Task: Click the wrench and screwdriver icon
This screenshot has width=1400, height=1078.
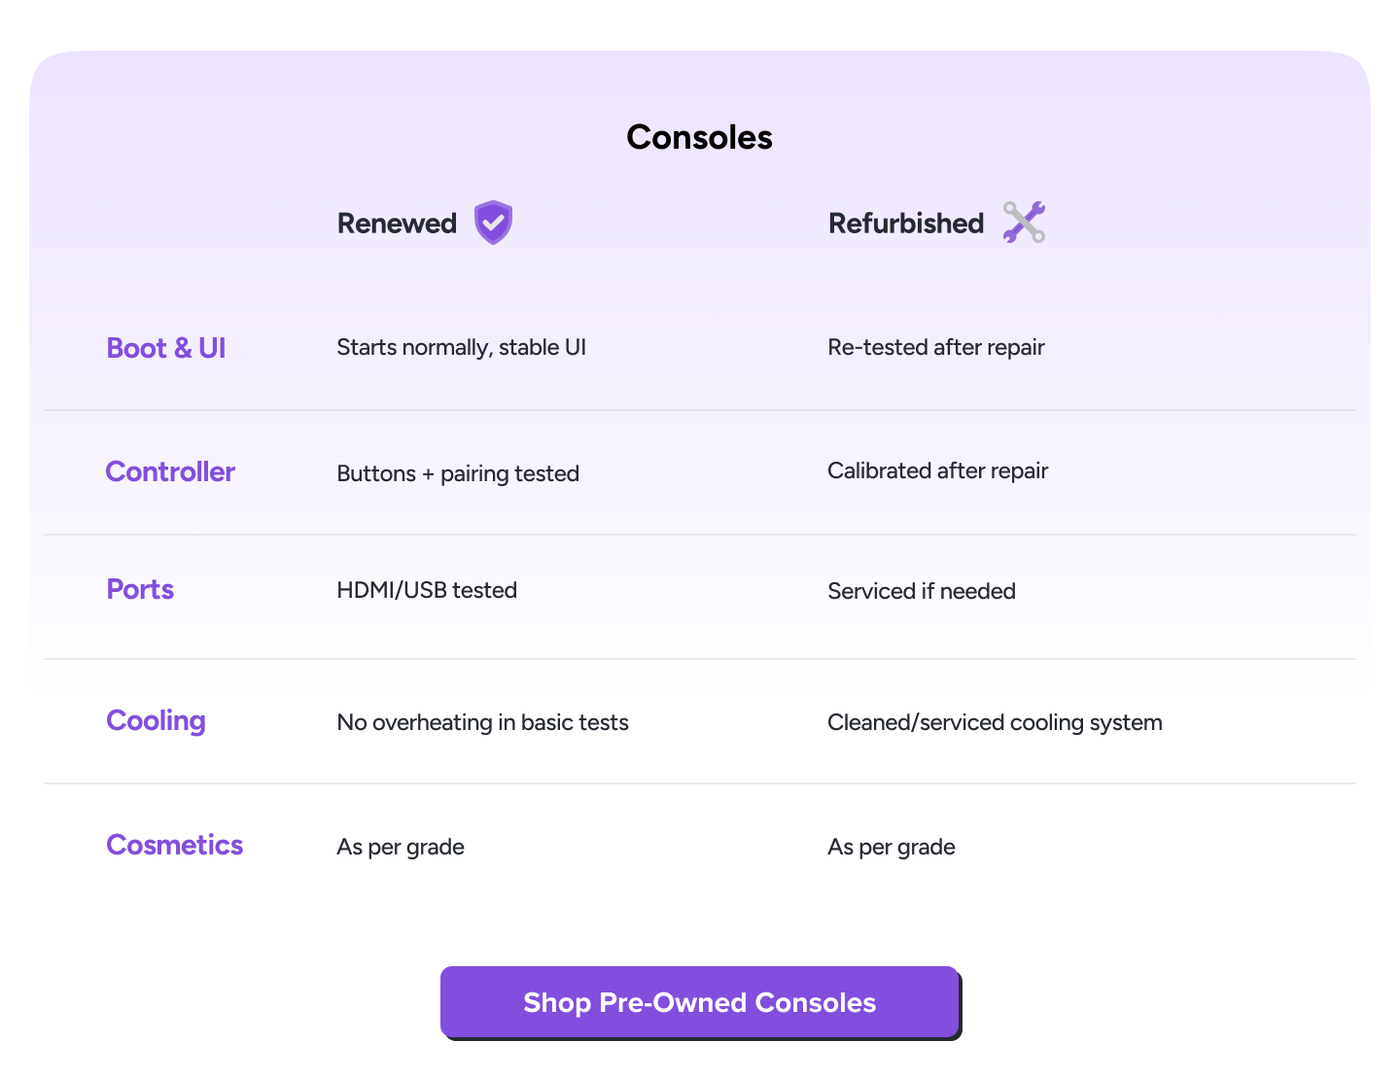Action: click(1024, 222)
